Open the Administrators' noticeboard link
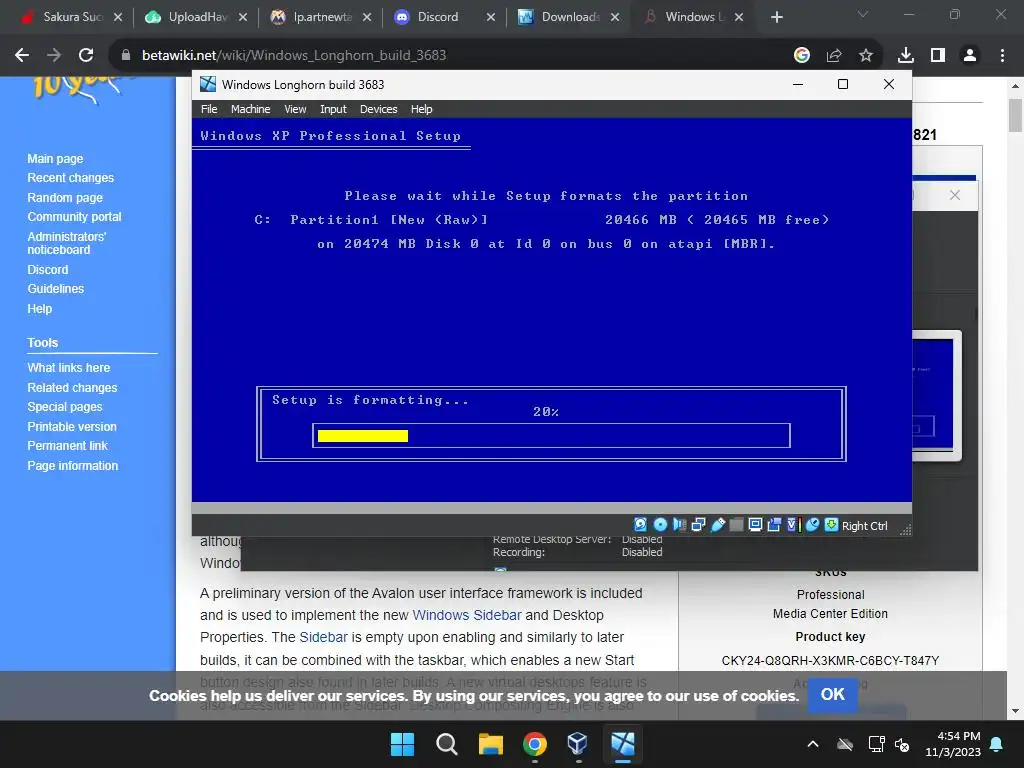Image resolution: width=1024 pixels, height=768 pixels. tap(66, 243)
